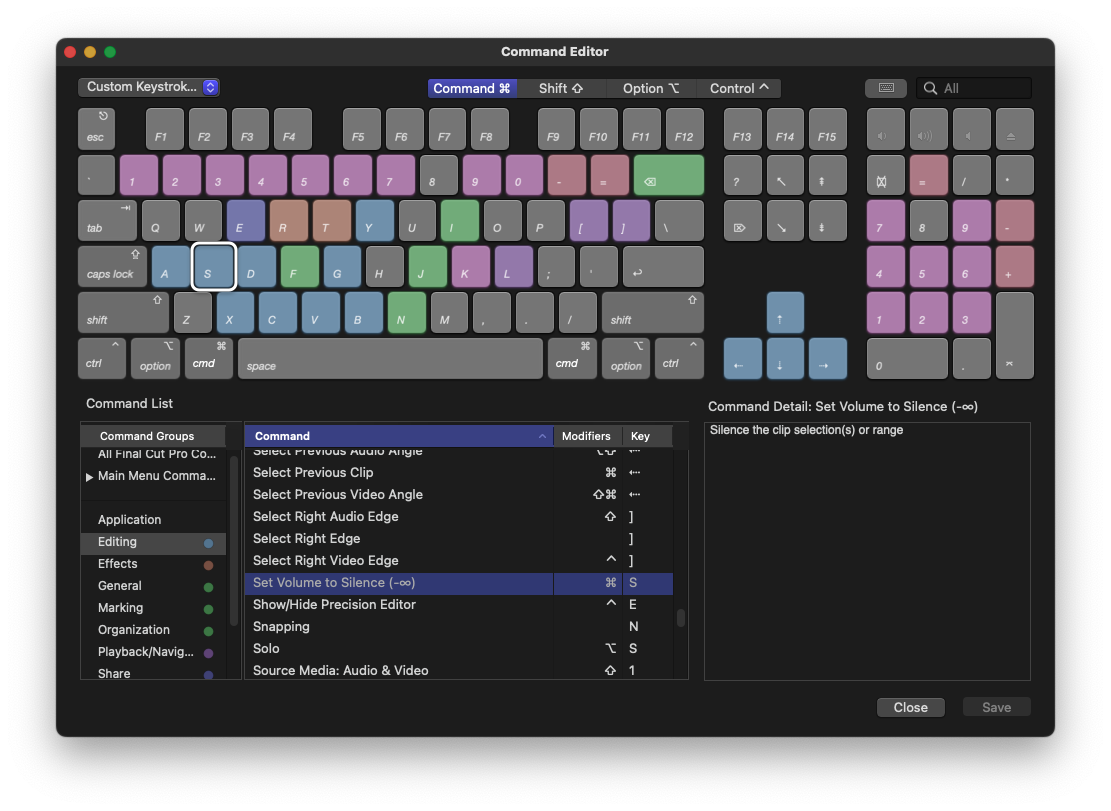Click the highlighted S key

click(x=213, y=266)
